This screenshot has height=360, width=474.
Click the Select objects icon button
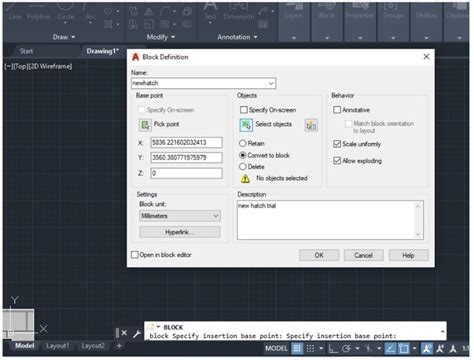tap(246, 125)
